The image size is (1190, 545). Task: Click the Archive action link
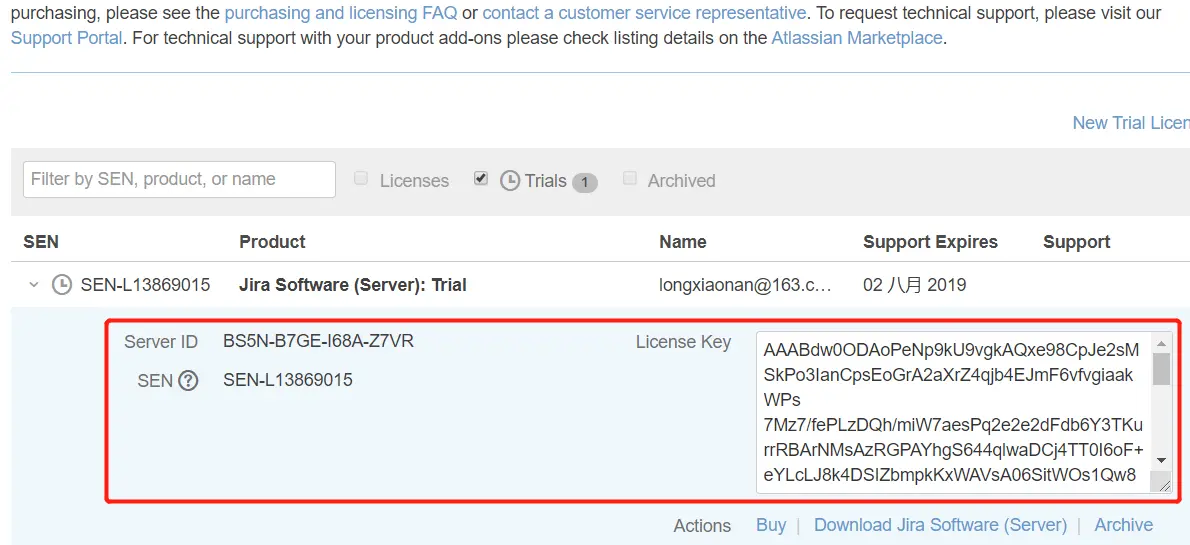[x=1124, y=525]
